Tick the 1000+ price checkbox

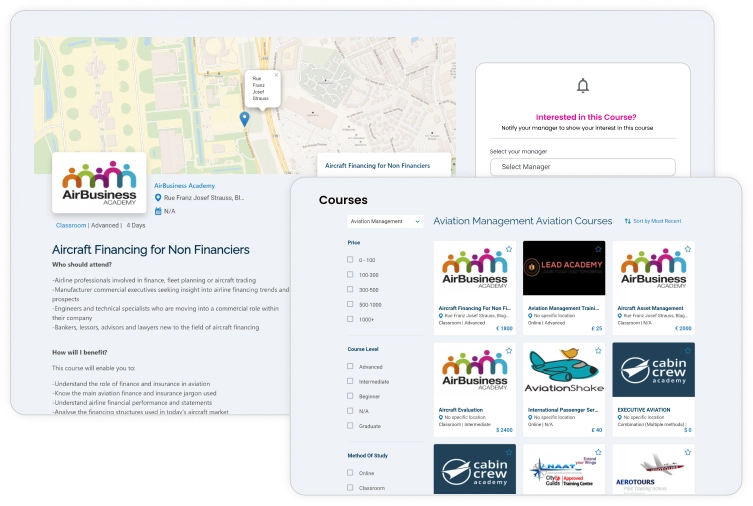[350, 319]
